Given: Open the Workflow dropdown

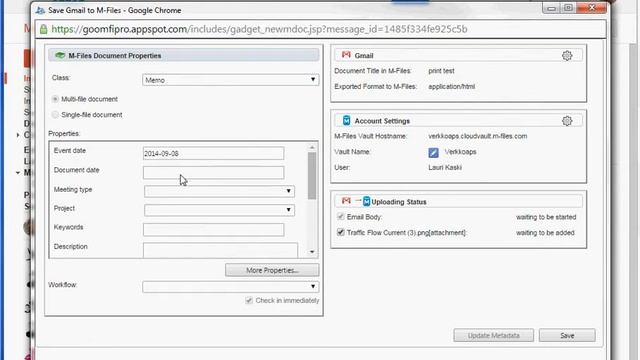Looking at the screenshot, I should point(231,287).
